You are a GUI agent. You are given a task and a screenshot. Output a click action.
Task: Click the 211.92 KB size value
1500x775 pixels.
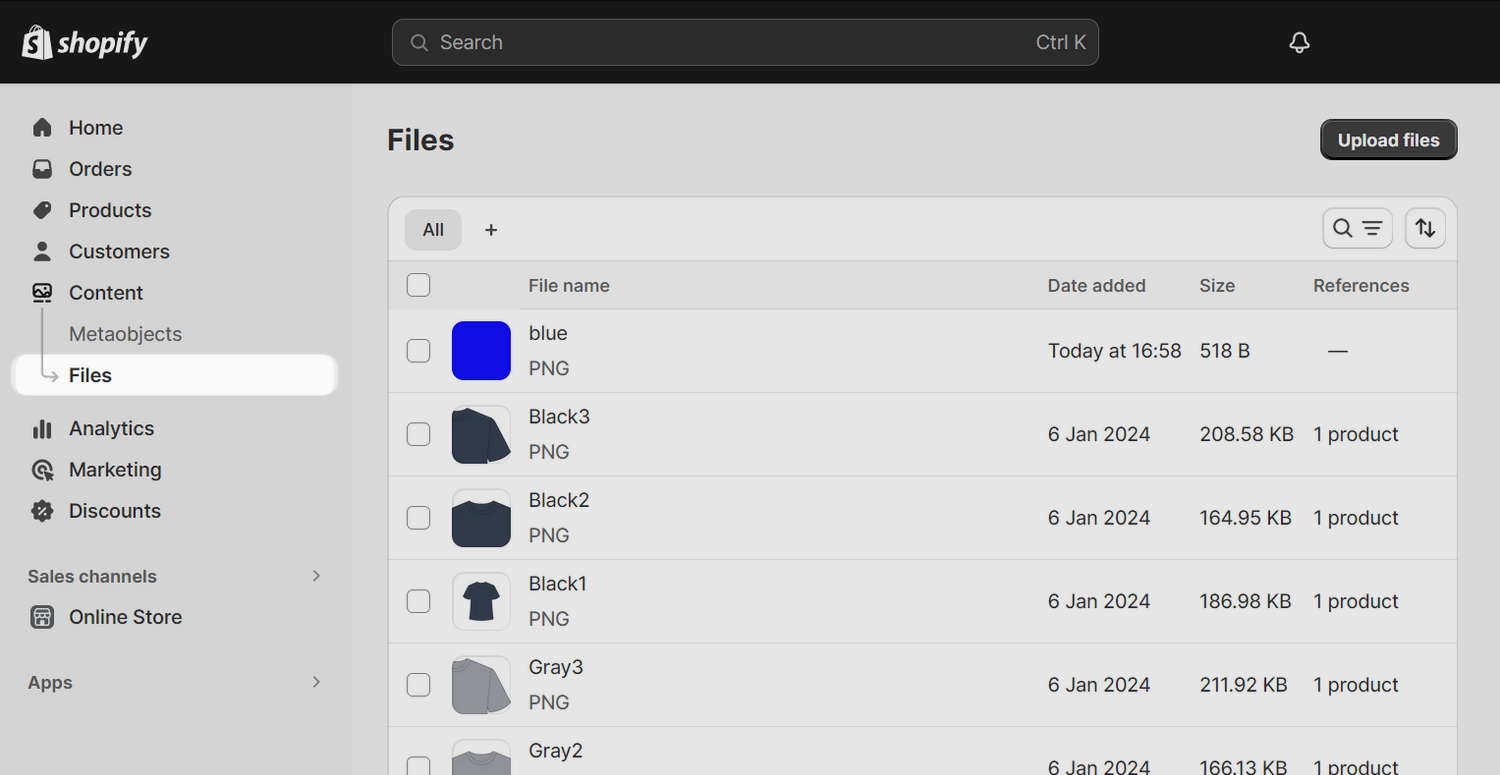pyautogui.click(x=1244, y=685)
